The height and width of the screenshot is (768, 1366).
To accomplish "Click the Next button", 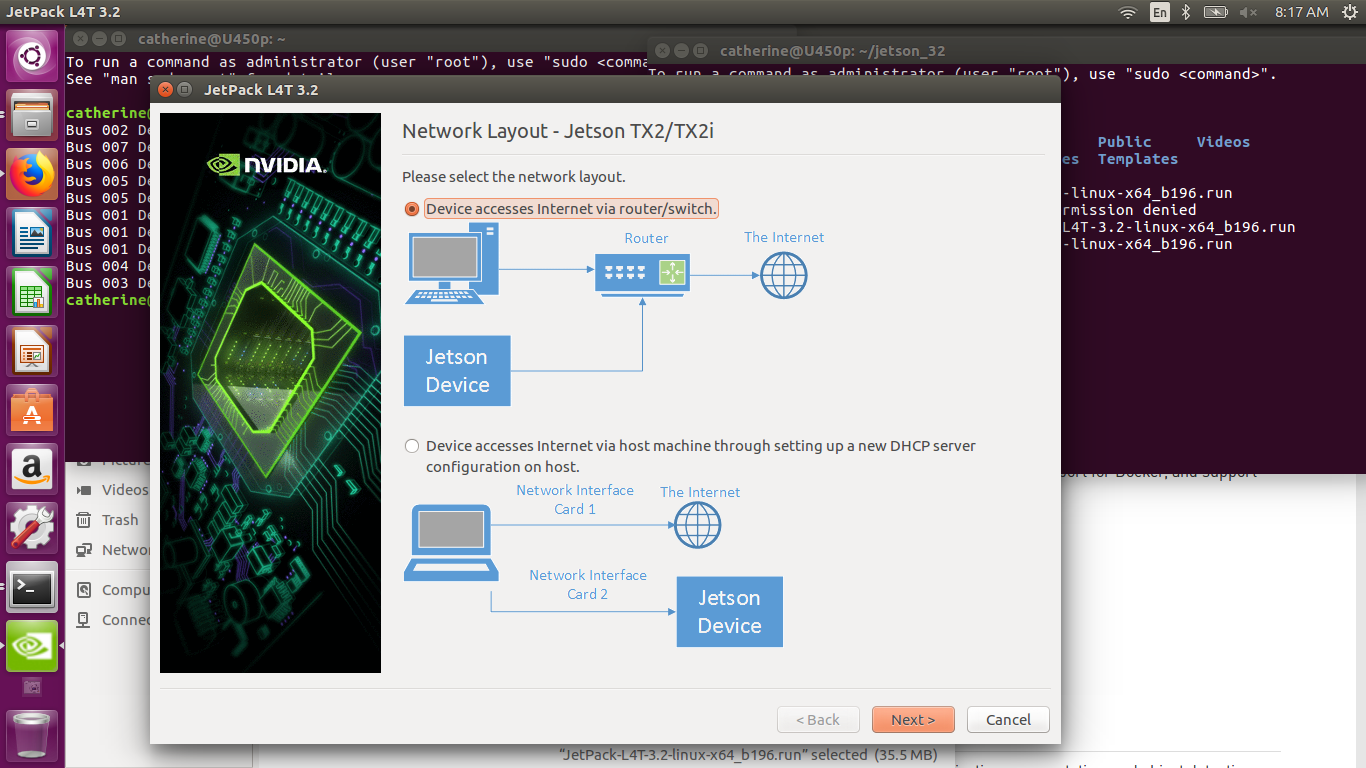I will click(x=913, y=719).
